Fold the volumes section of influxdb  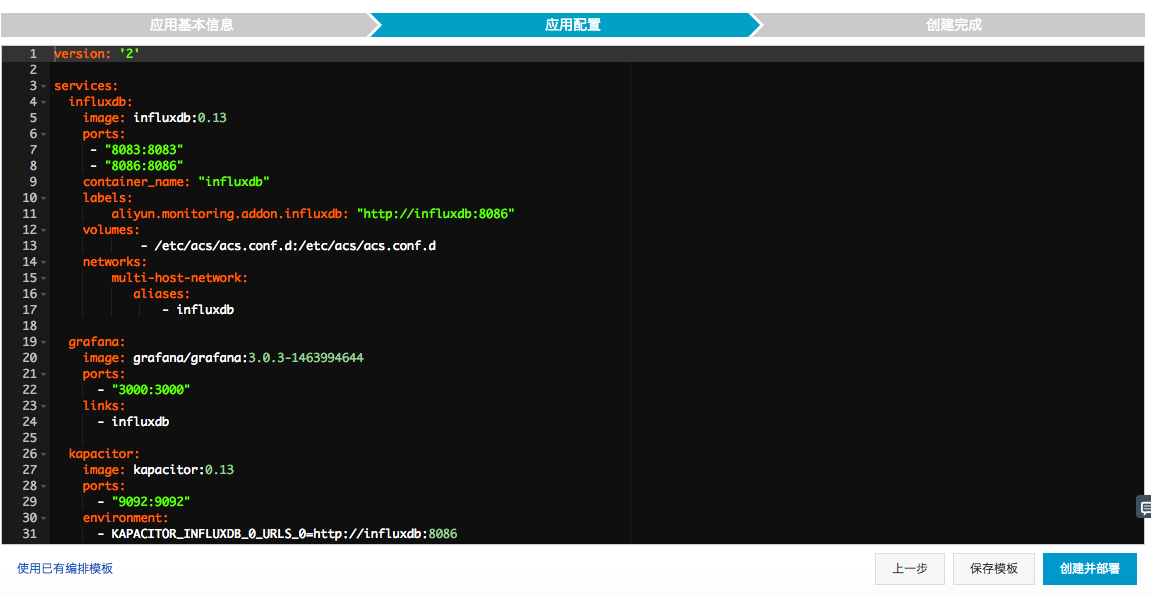tap(45, 229)
